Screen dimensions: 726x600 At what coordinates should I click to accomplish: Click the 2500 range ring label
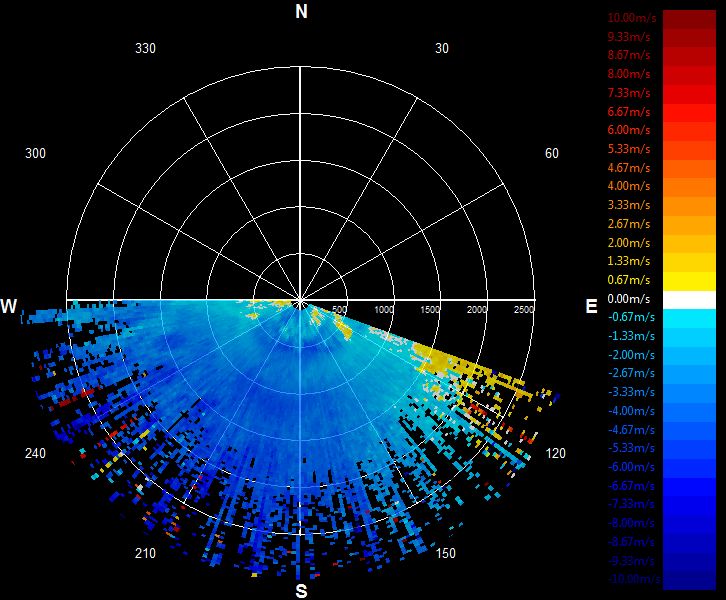[x=524, y=310]
